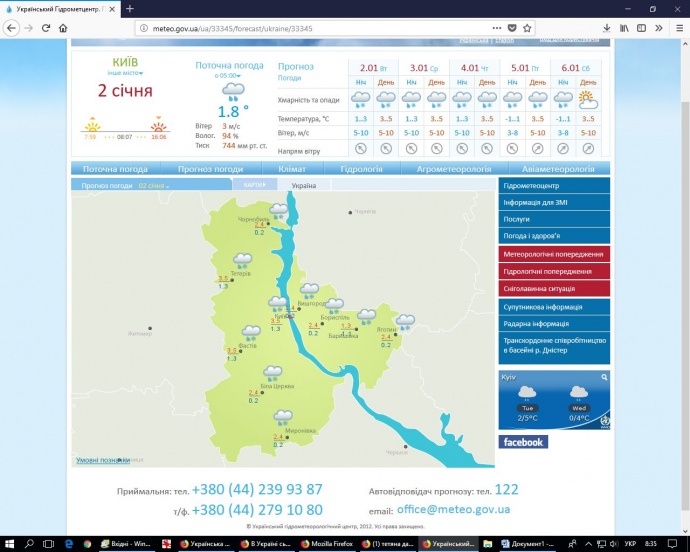Expand the 'о 05:00' current weather time dropdown
690x552 pixels.
231,75
